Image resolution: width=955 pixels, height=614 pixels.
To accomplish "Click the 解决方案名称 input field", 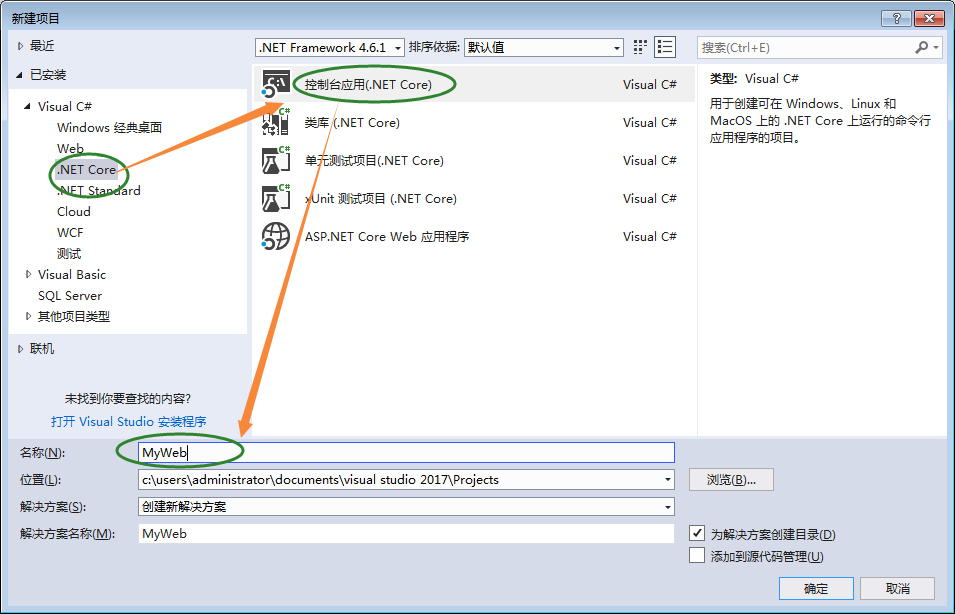I will pos(406,534).
